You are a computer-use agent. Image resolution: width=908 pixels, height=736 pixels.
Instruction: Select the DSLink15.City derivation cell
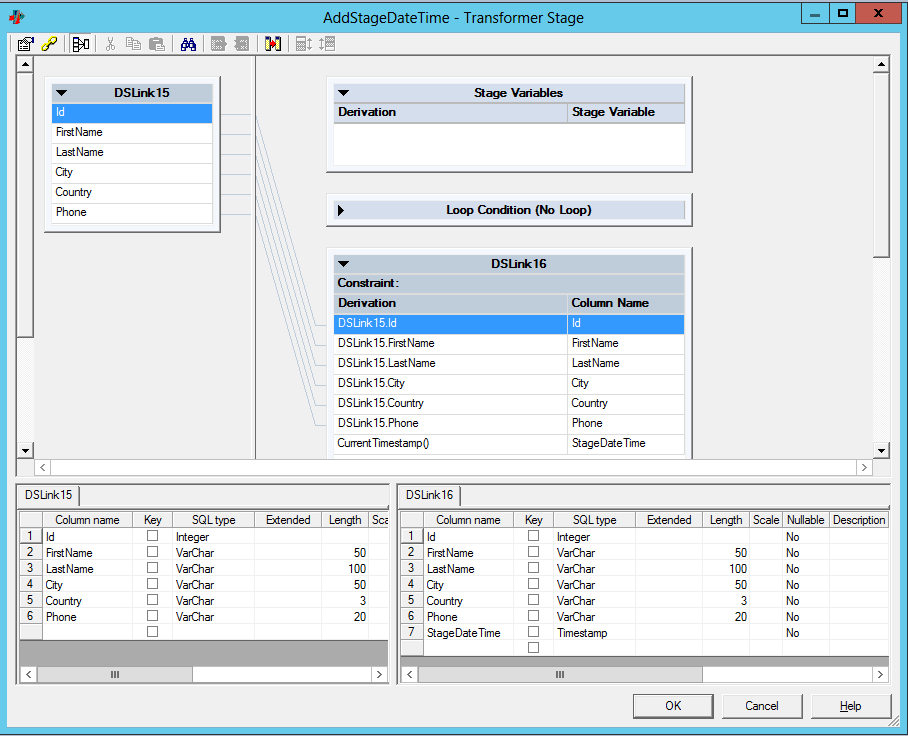point(451,383)
